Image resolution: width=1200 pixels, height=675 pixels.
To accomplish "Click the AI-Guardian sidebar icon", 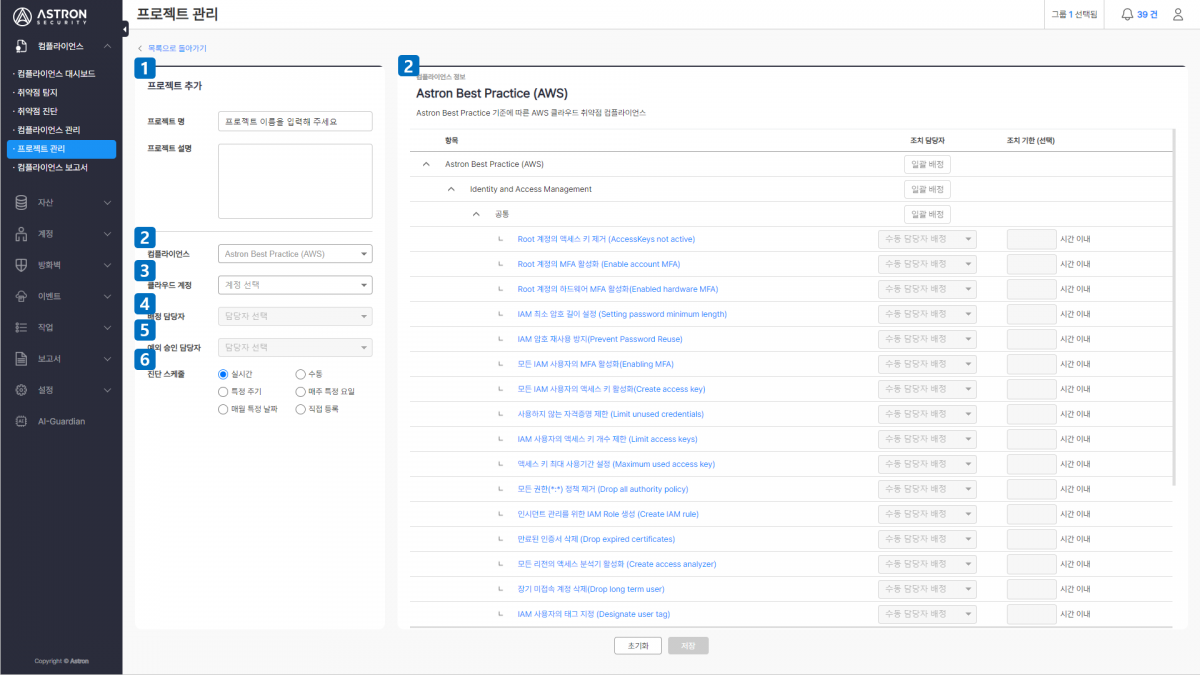I will [21, 421].
